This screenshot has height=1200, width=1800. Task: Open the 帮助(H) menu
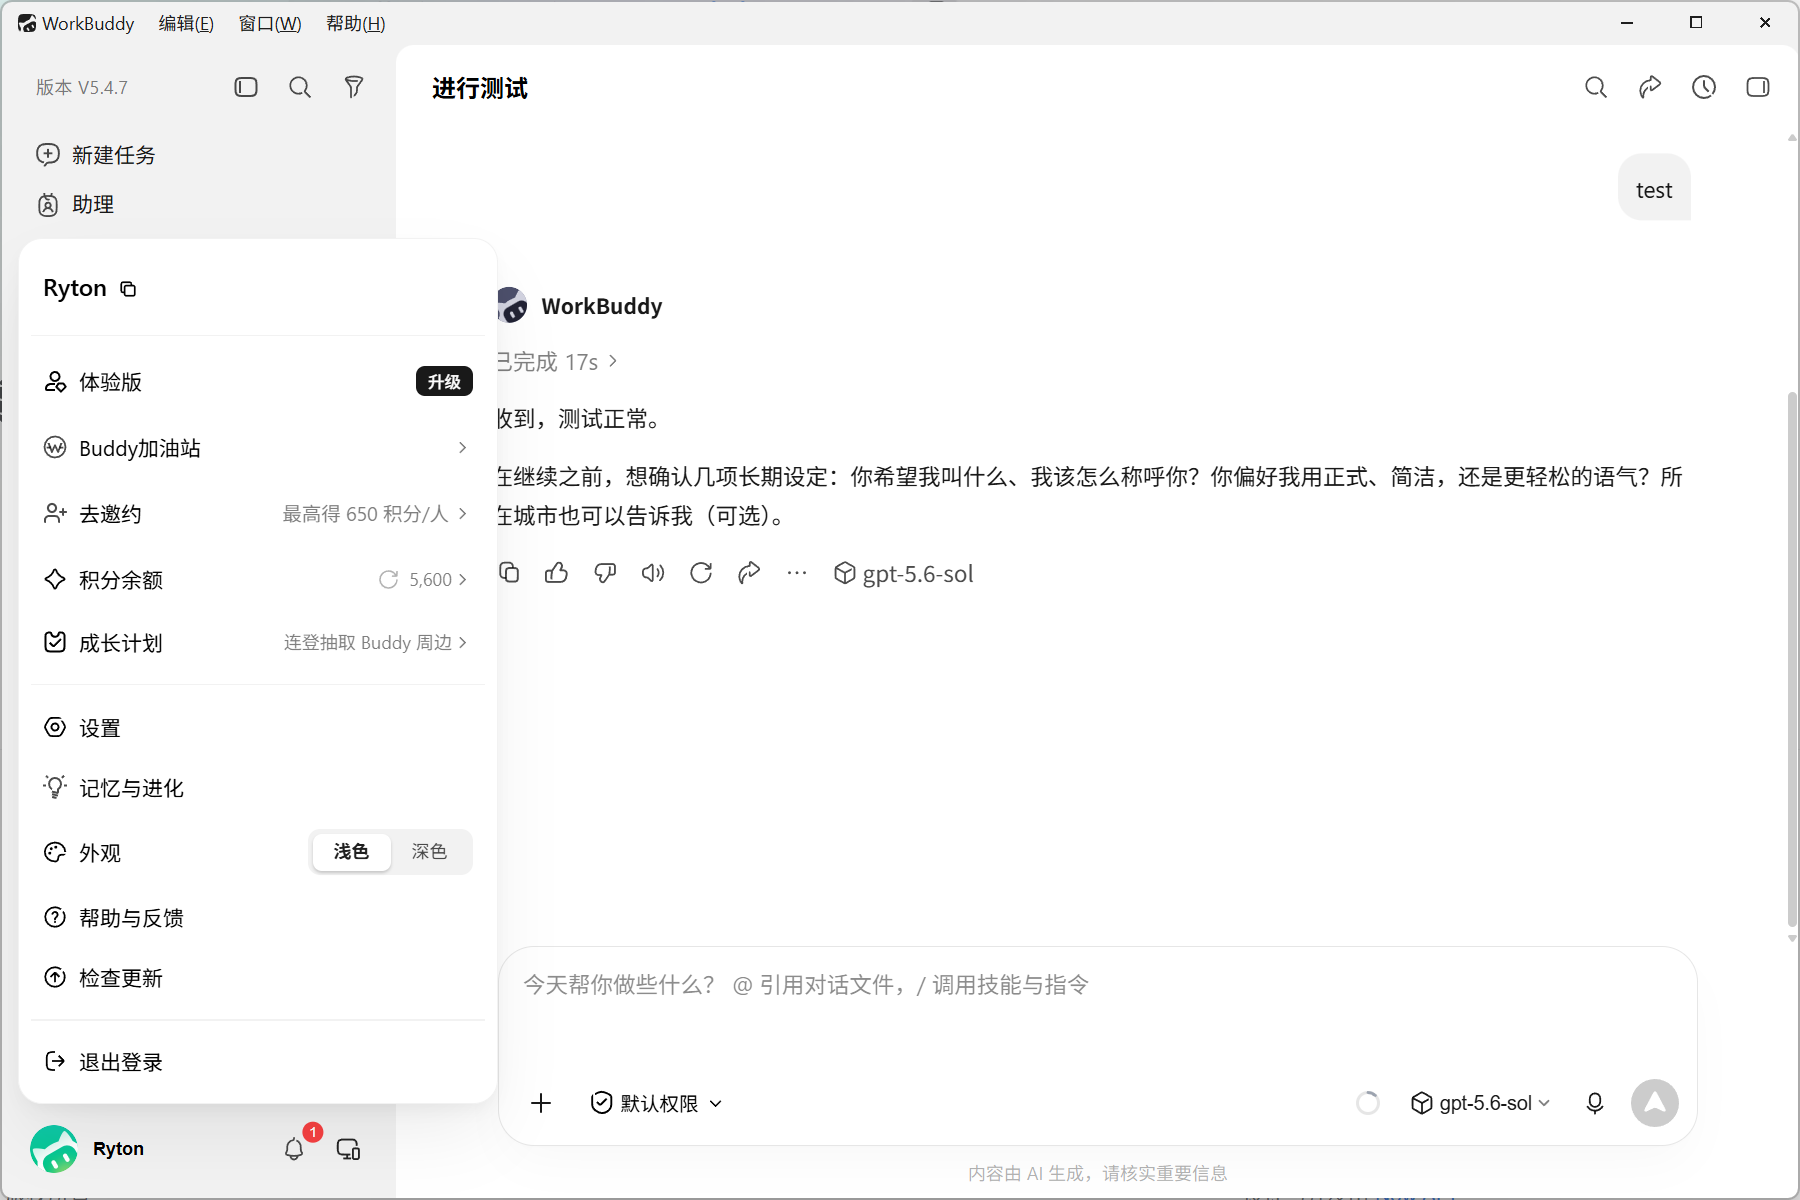click(356, 23)
